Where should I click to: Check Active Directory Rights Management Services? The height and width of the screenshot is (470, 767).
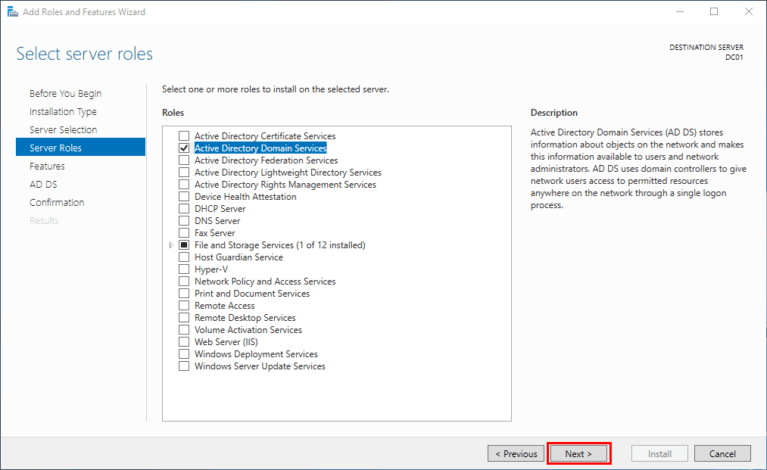pos(184,184)
